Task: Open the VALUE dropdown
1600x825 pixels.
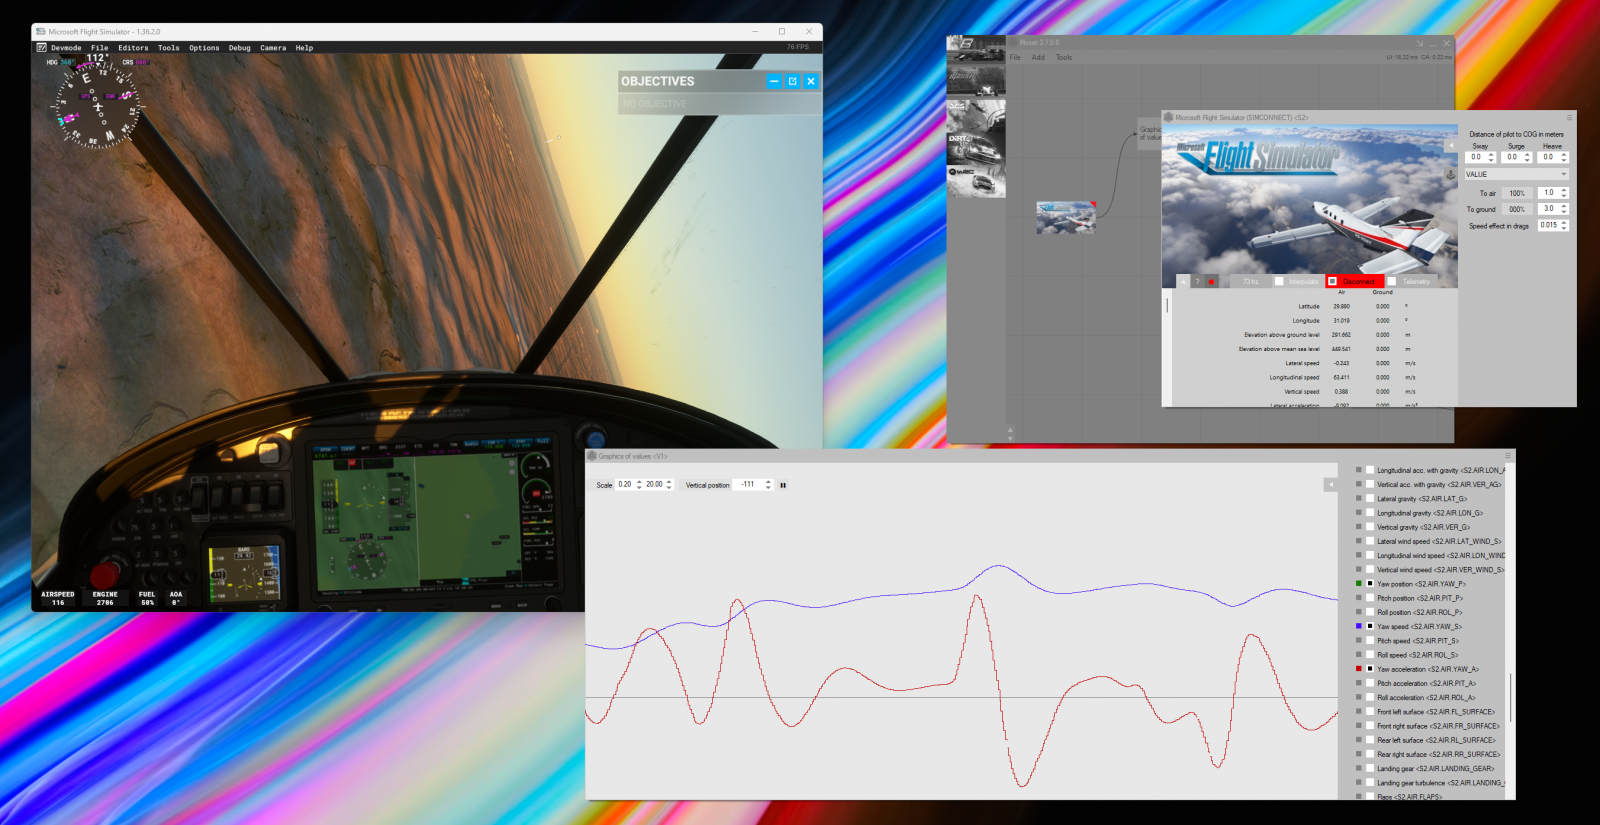Action: click(x=1516, y=174)
